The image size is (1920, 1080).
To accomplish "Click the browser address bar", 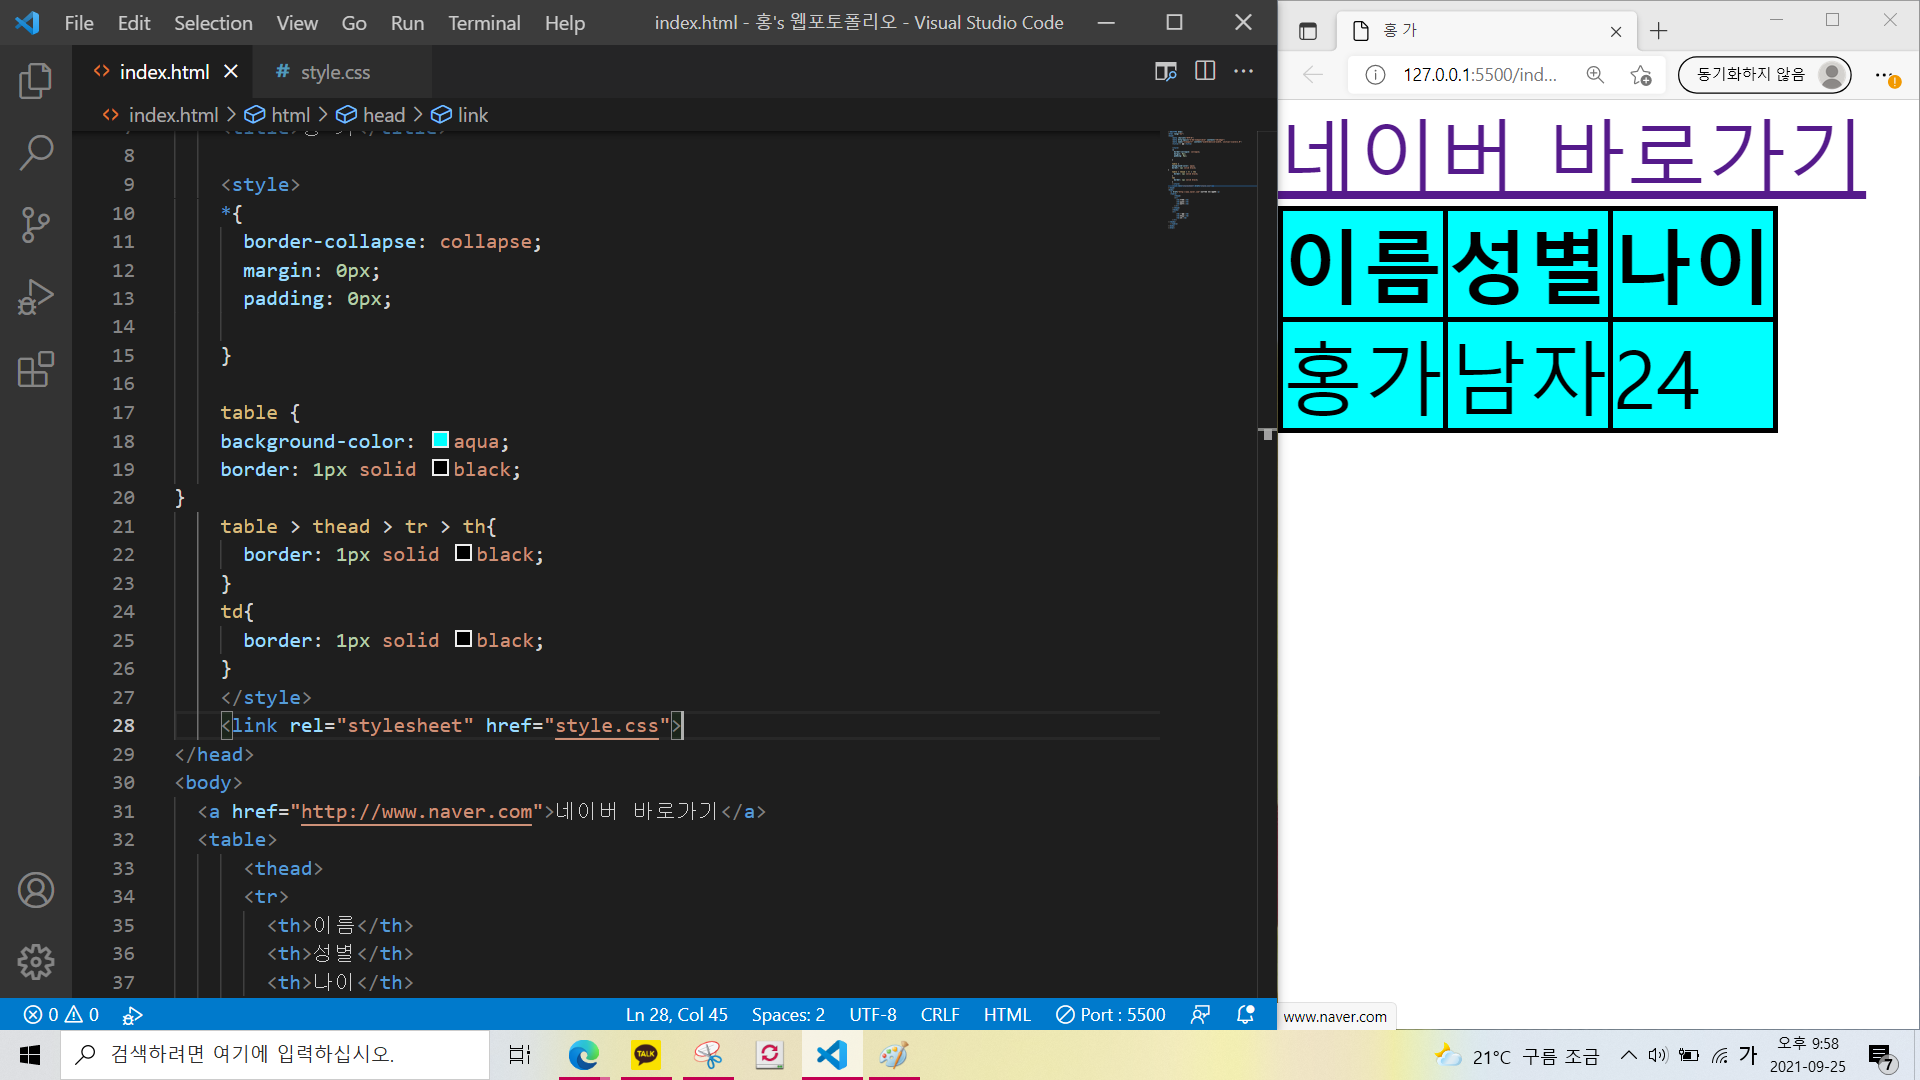I will point(1479,75).
